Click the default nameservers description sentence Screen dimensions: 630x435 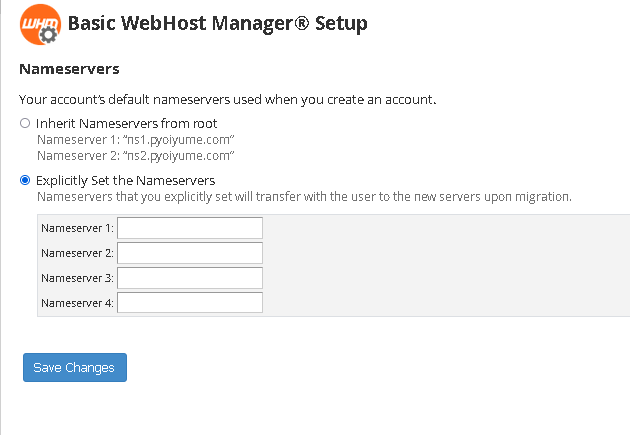tap(228, 100)
